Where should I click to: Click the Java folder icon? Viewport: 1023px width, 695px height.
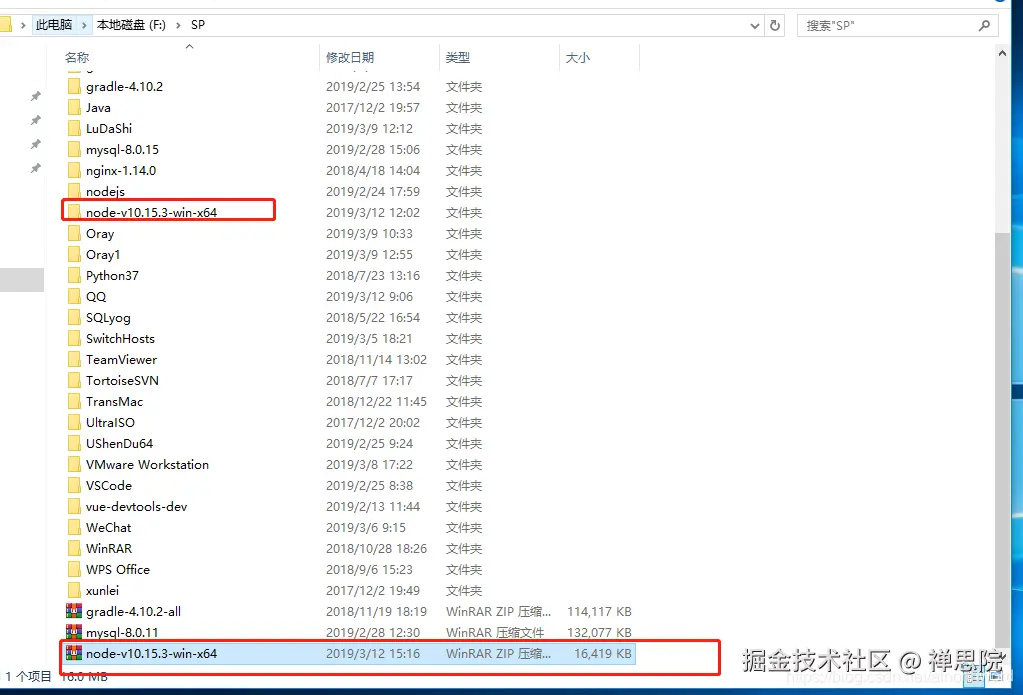point(74,108)
